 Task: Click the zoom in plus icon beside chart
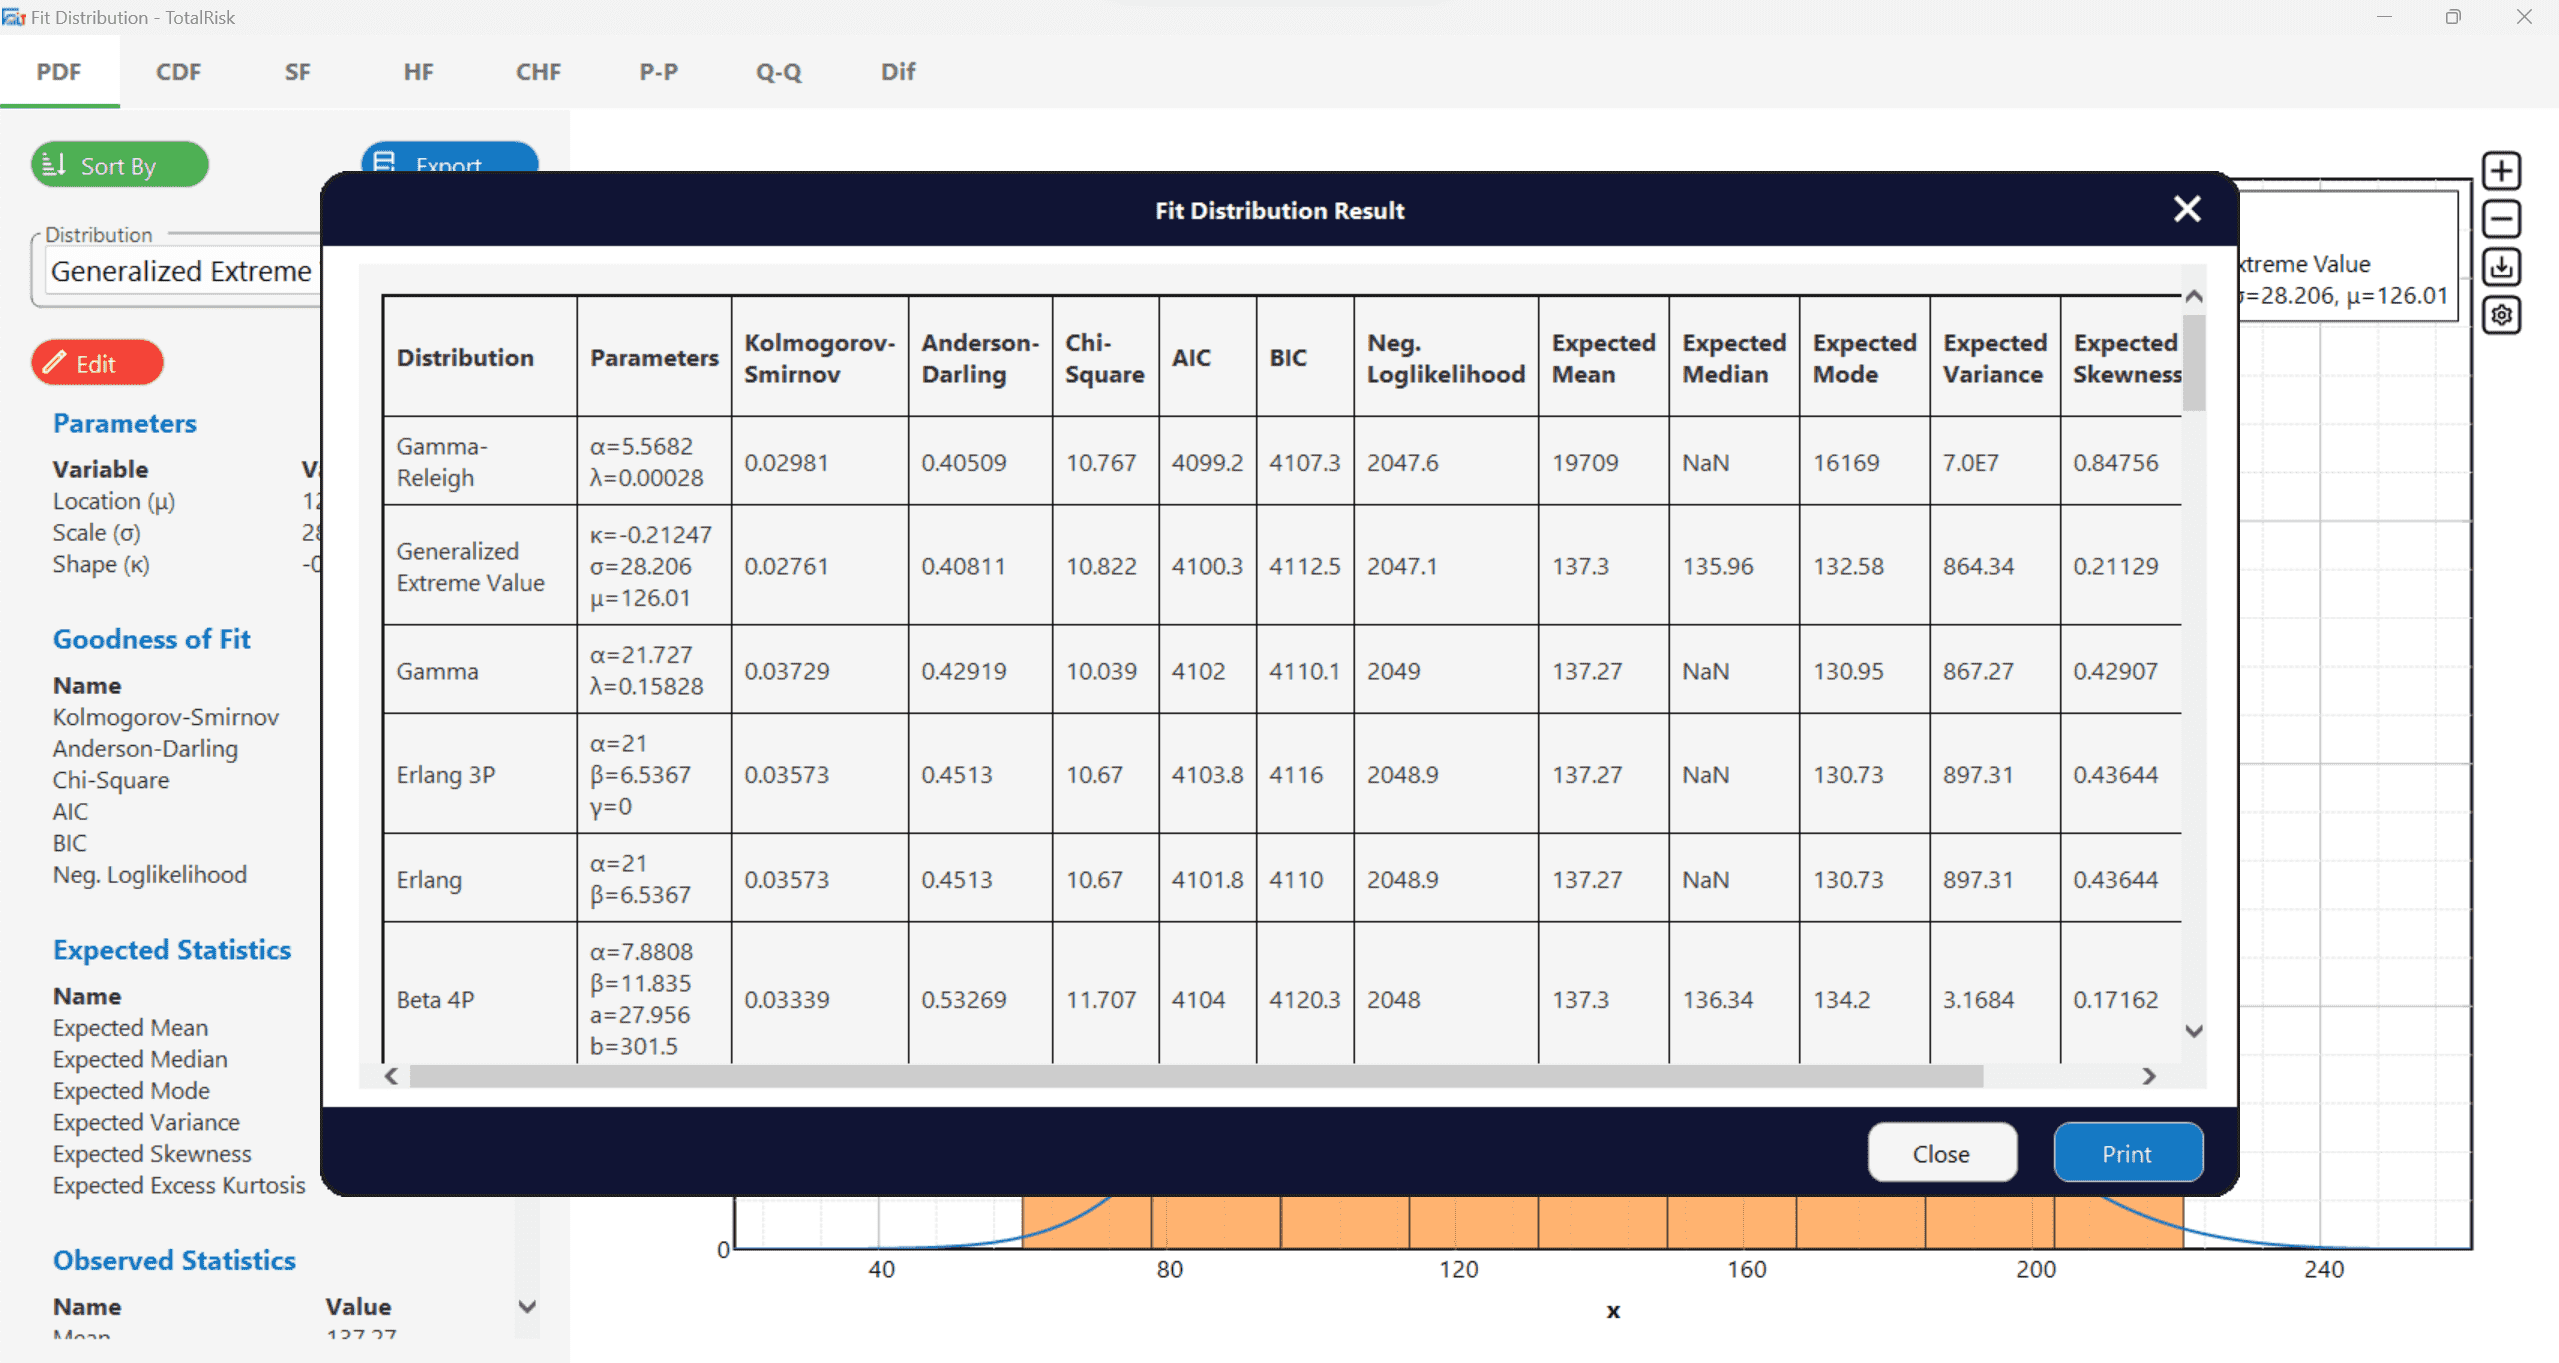(x=2501, y=171)
